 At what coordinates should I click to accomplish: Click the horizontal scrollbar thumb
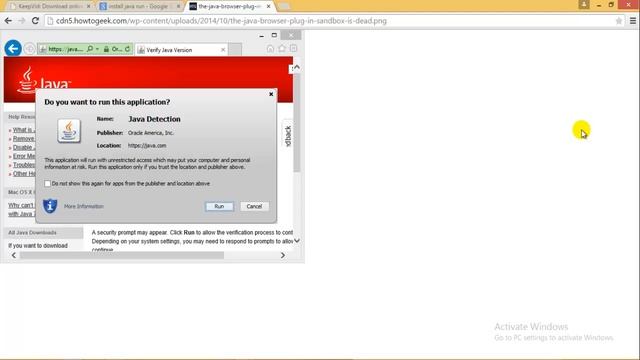pyautogui.click(x=122, y=256)
